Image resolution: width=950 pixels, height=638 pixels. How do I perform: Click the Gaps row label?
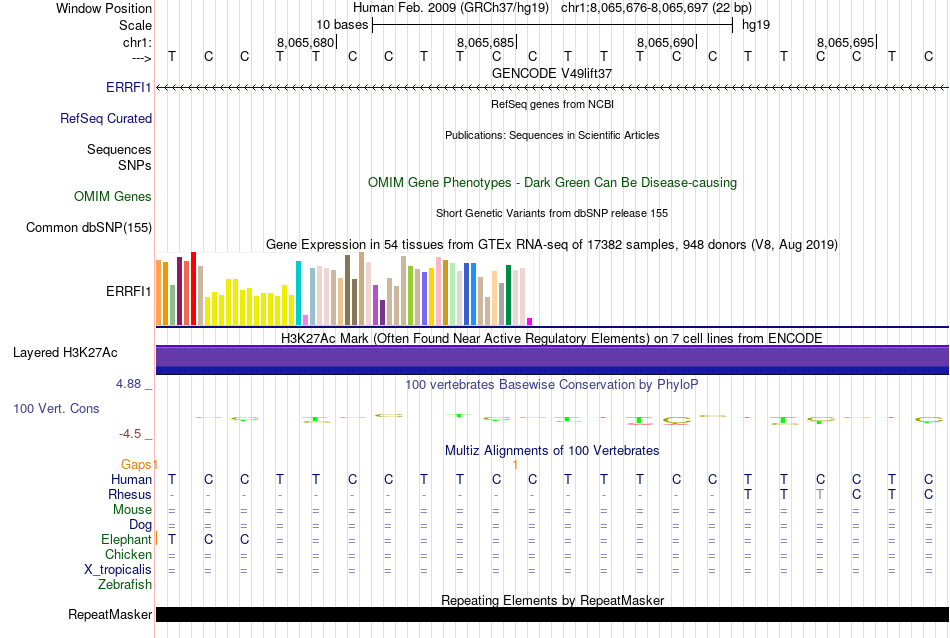point(136,465)
